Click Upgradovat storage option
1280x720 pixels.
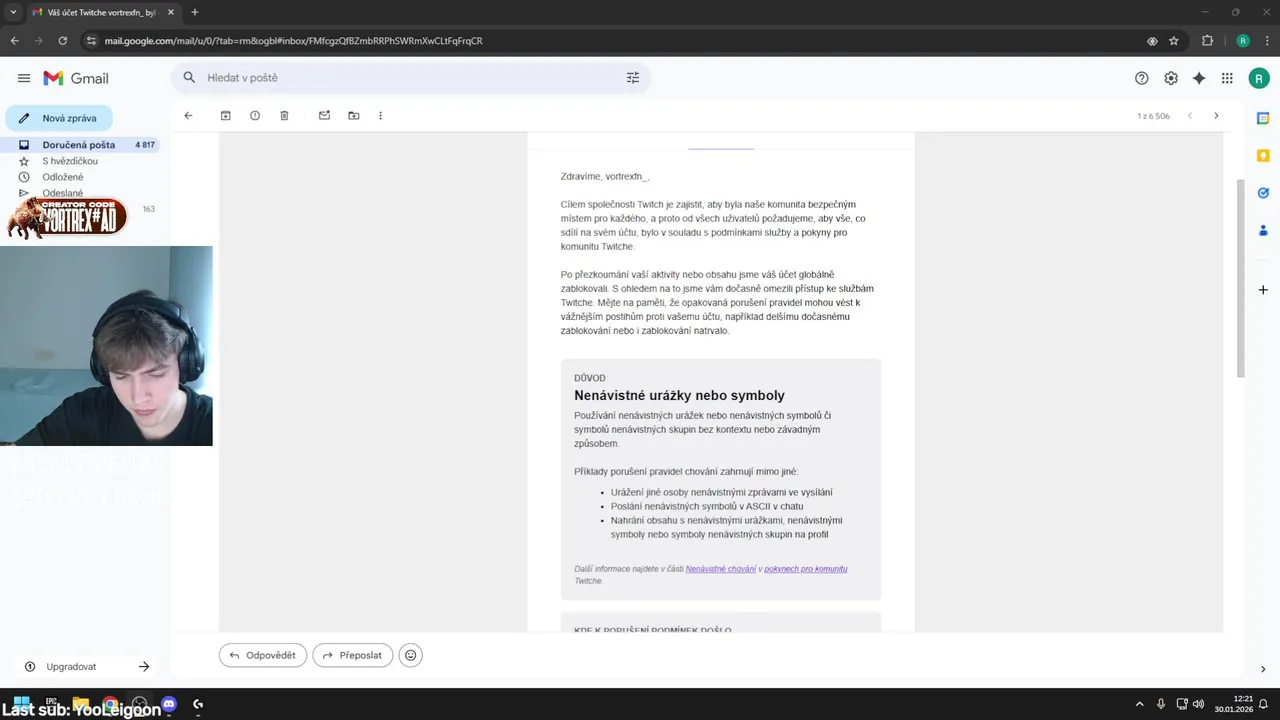(x=71, y=667)
